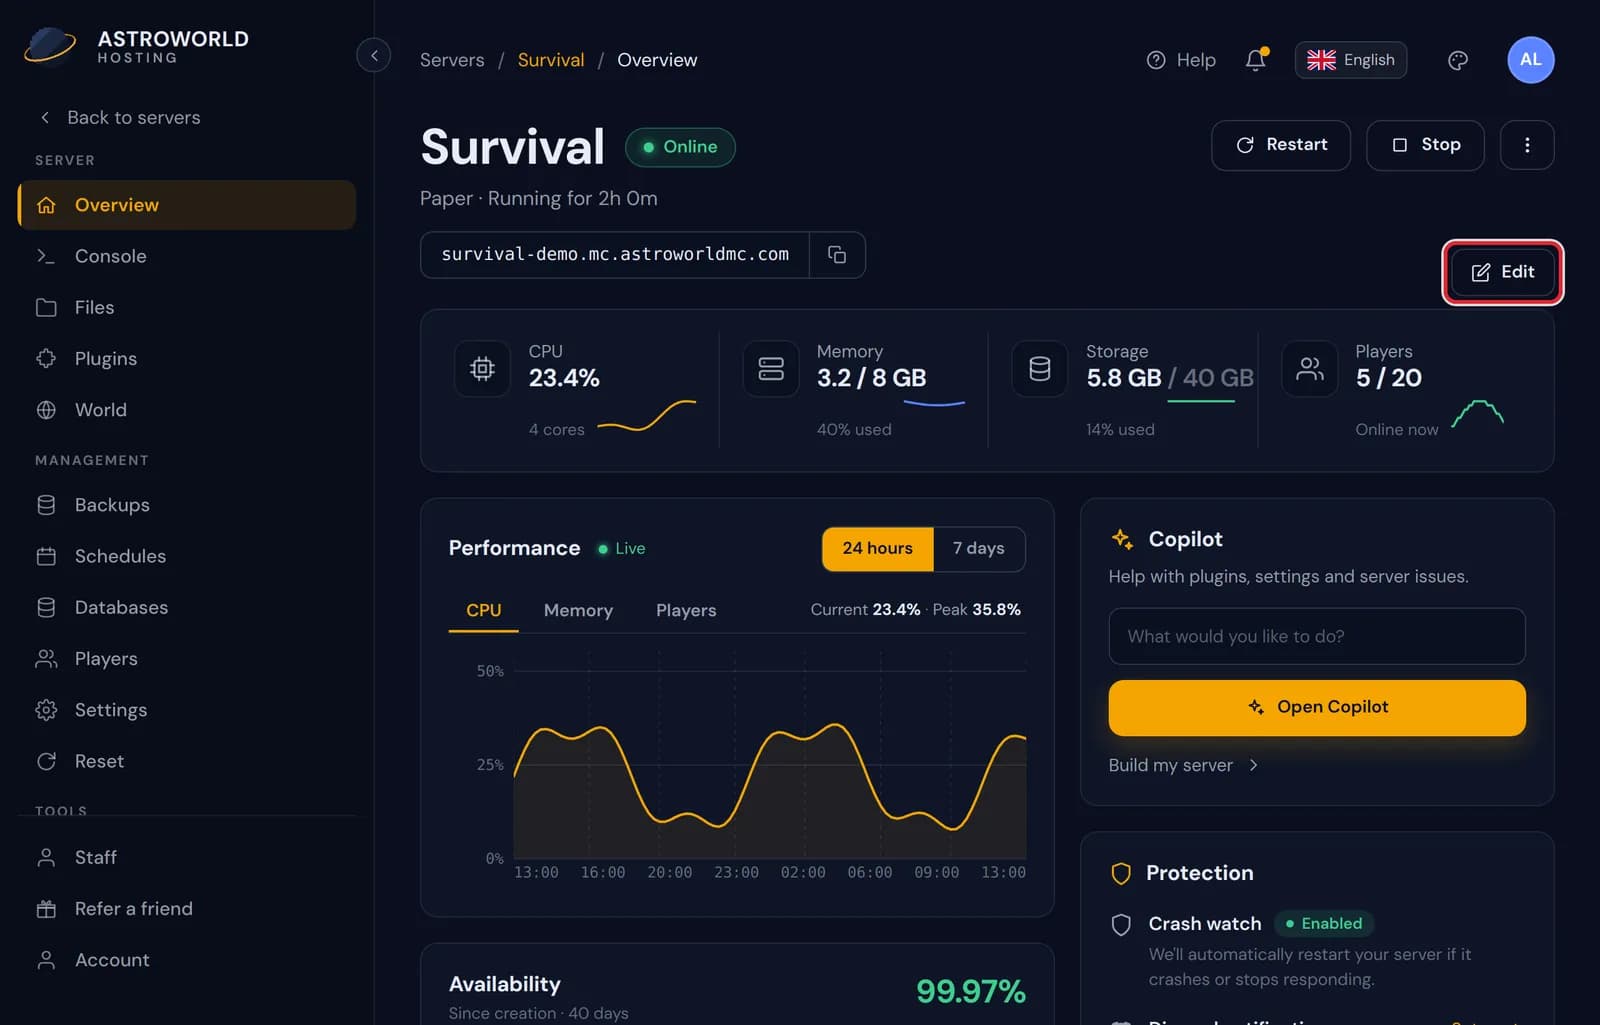Go back to servers
The image size is (1600, 1025).
(120, 117)
